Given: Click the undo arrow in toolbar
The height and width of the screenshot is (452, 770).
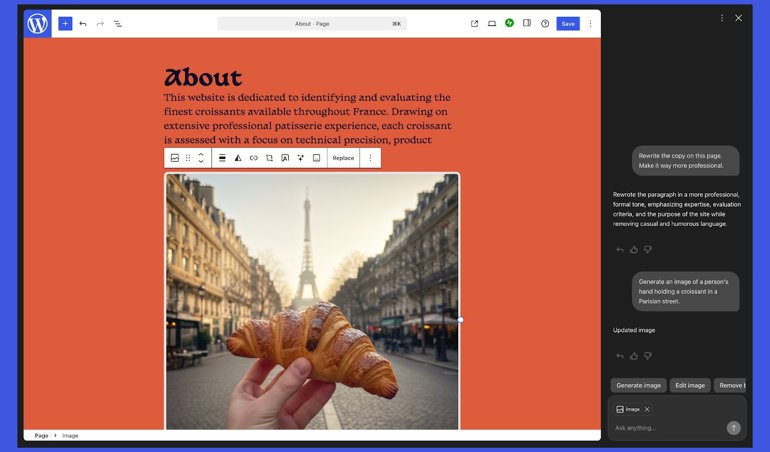Looking at the screenshot, I should [x=83, y=24].
